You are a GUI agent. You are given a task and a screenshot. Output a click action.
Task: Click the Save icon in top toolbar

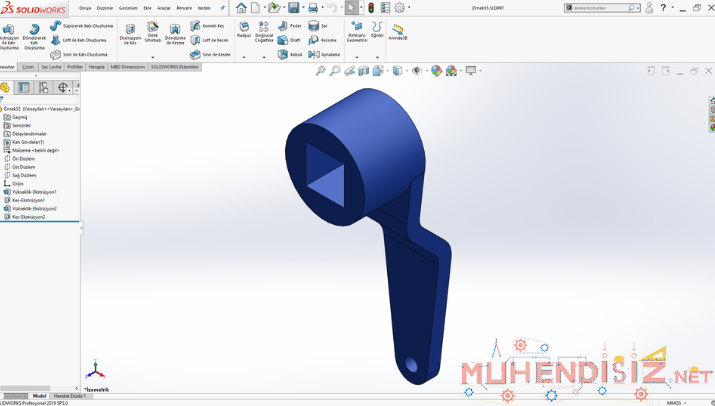point(294,8)
